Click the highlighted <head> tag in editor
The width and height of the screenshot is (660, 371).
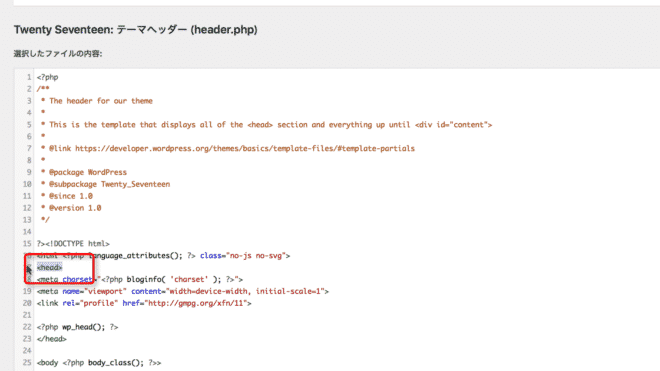pyautogui.click(x=49, y=267)
